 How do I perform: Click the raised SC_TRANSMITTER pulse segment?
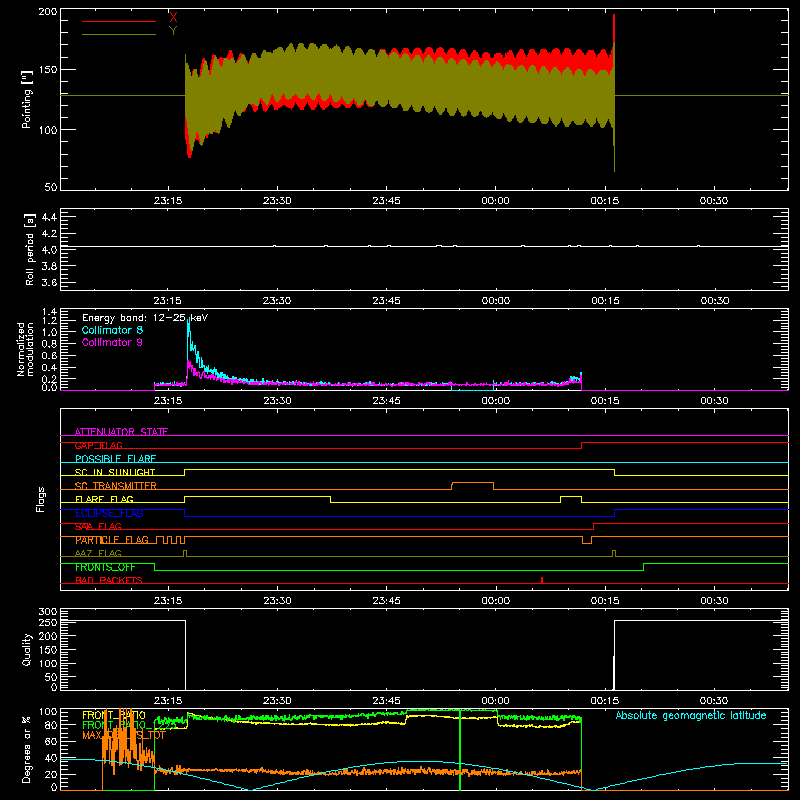[472, 483]
